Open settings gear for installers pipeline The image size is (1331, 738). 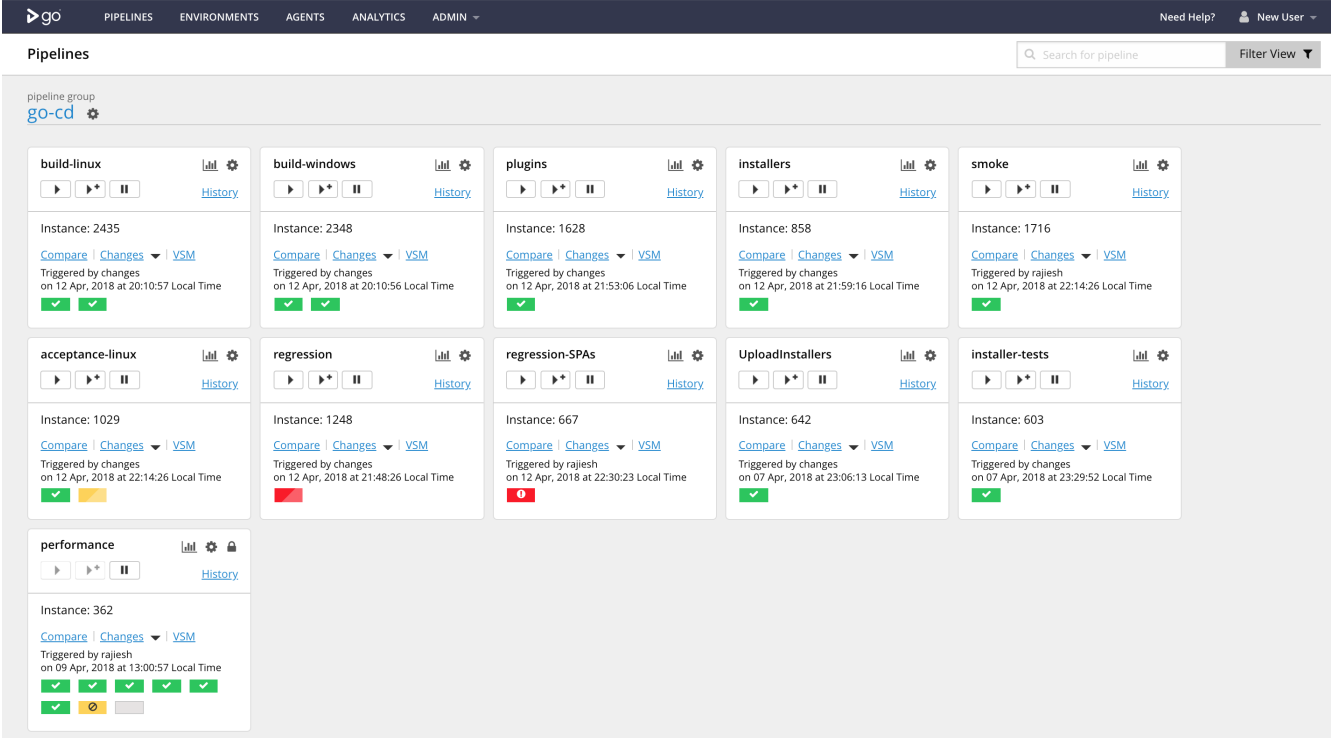(x=930, y=165)
